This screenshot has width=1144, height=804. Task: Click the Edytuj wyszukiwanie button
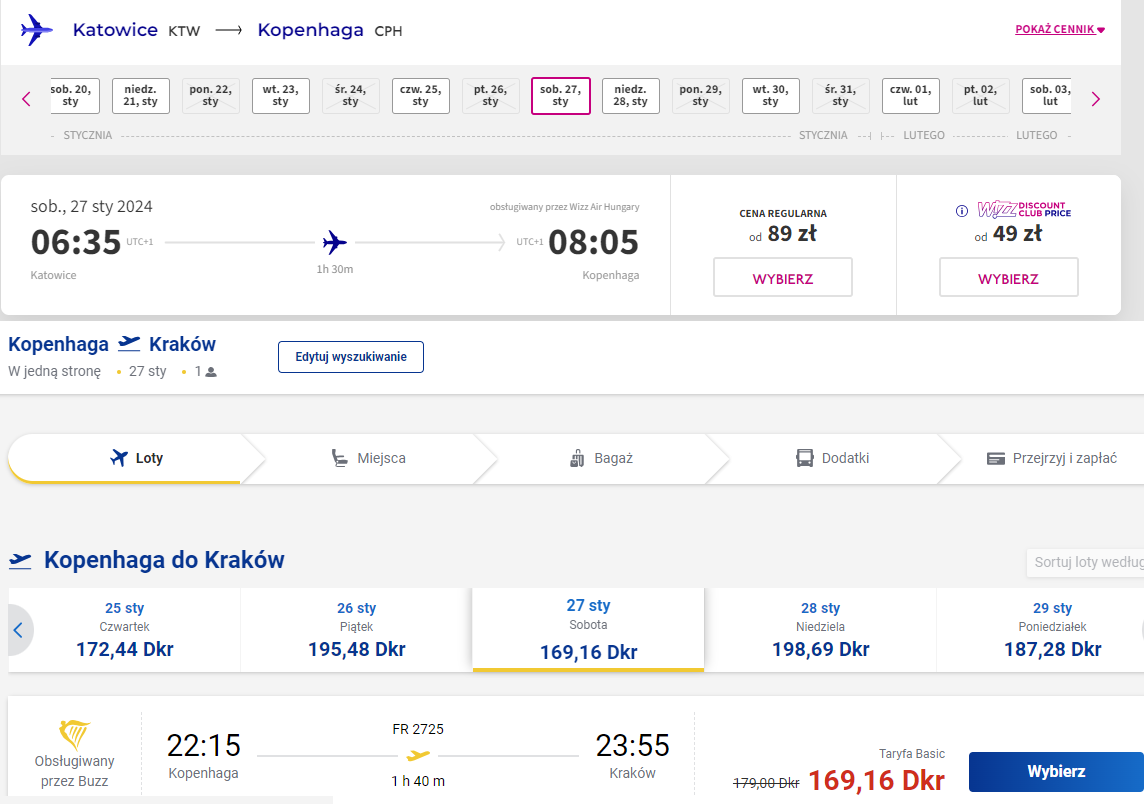tap(351, 357)
